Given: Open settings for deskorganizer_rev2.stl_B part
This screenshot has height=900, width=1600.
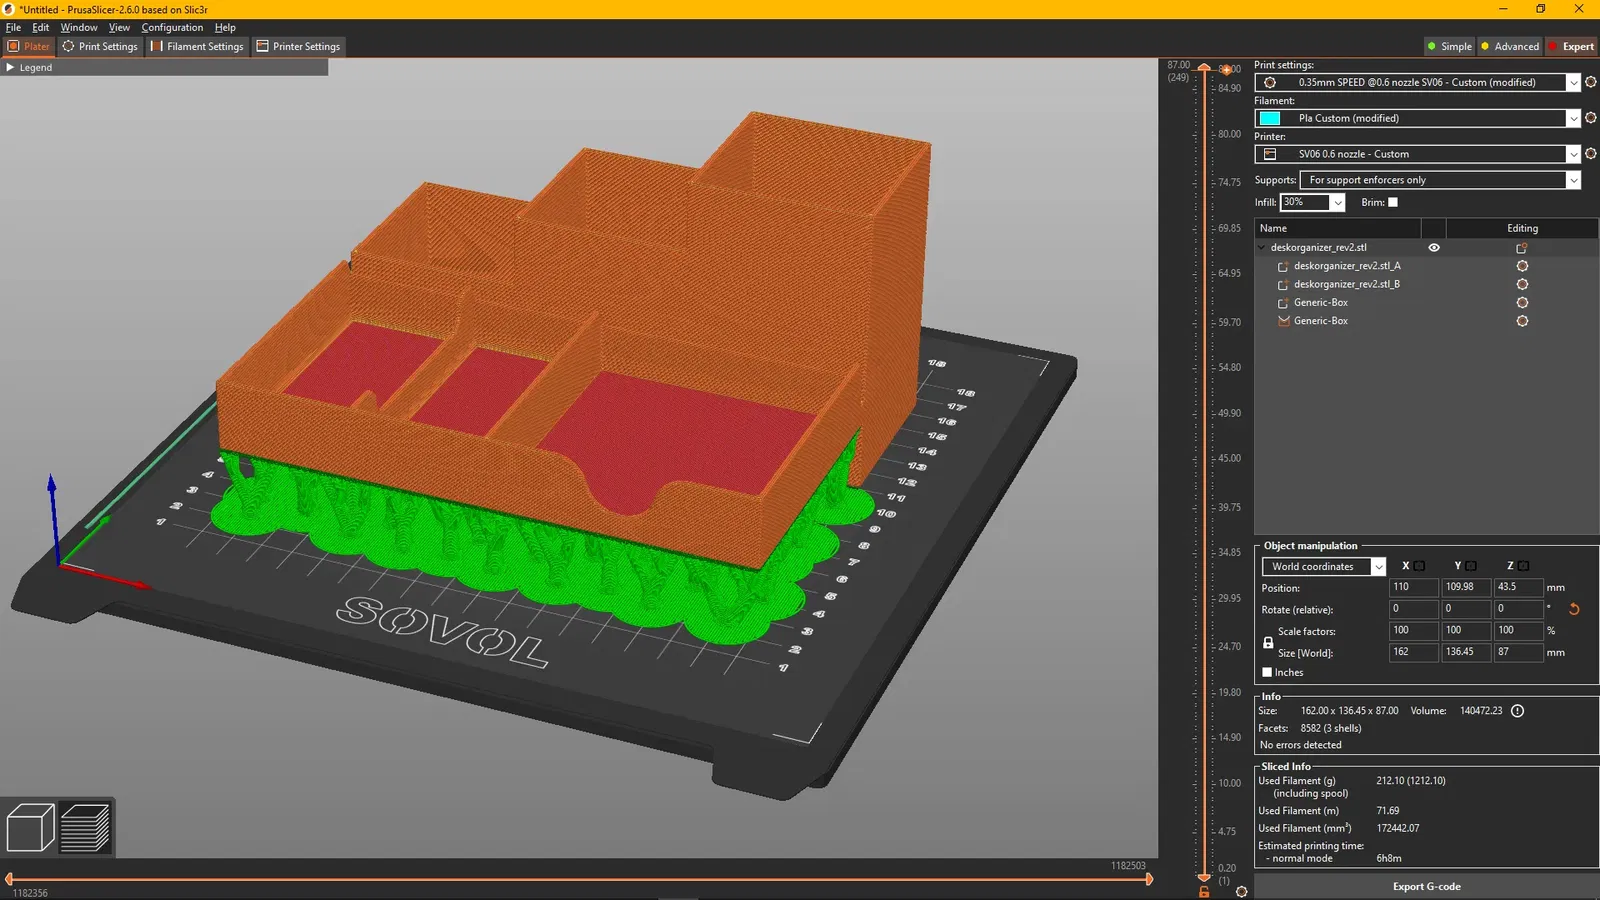Looking at the screenshot, I should (x=1522, y=284).
